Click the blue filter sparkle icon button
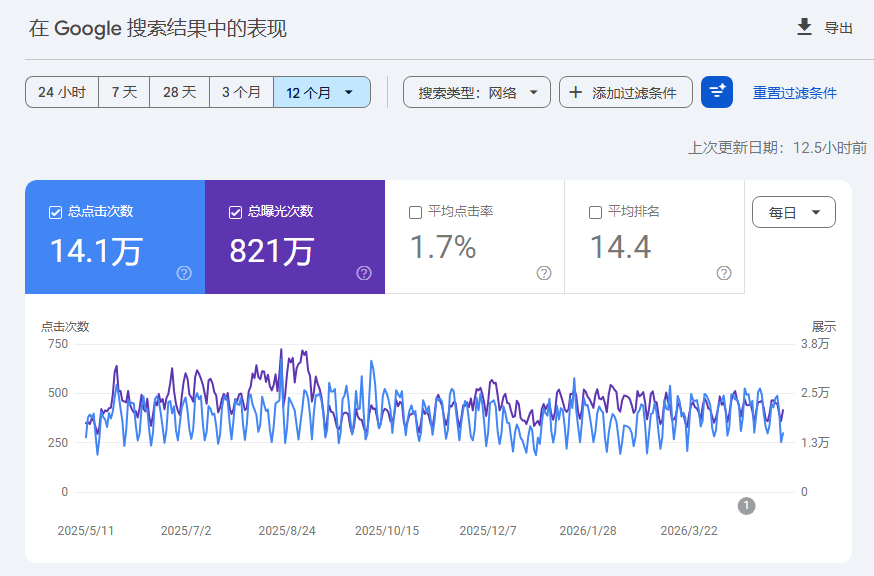 tap(717, 92)
